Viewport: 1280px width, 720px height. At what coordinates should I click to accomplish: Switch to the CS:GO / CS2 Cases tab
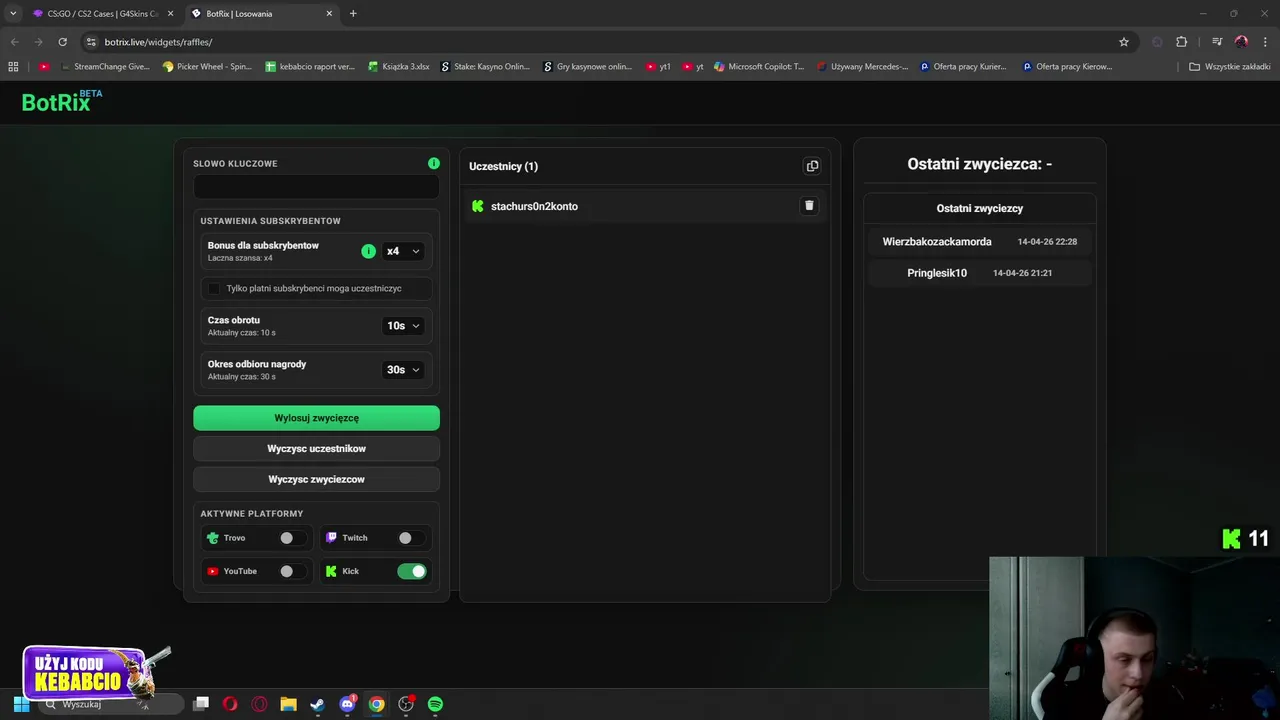click(102, 14)
